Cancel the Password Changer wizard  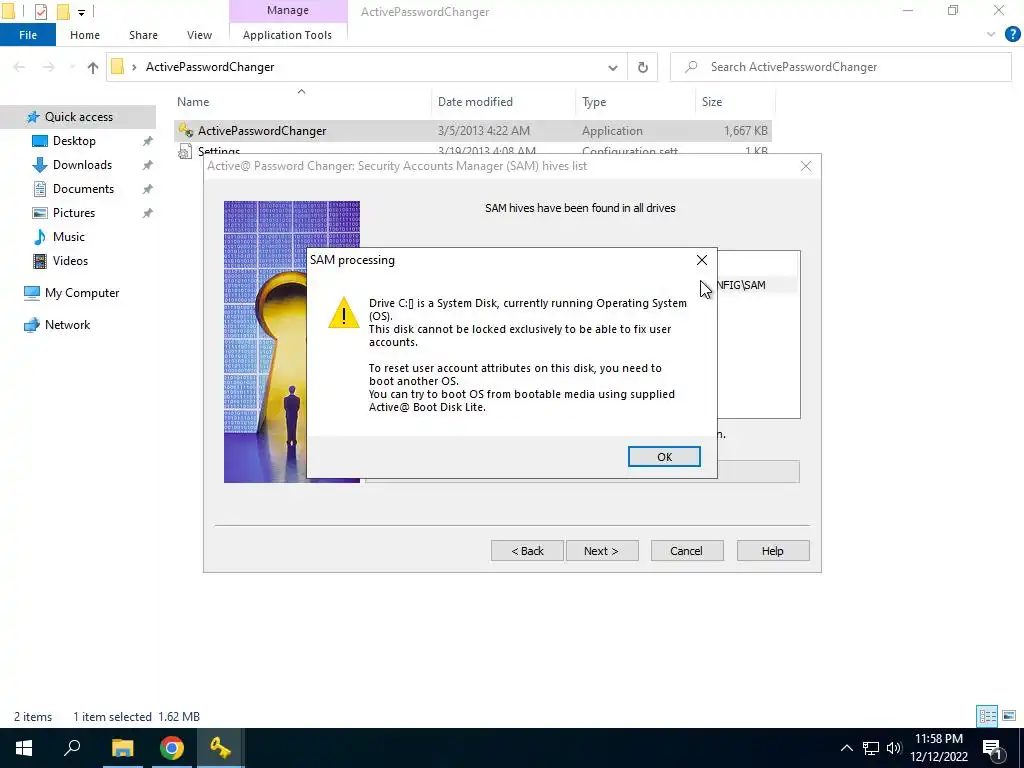pos(686,551)
